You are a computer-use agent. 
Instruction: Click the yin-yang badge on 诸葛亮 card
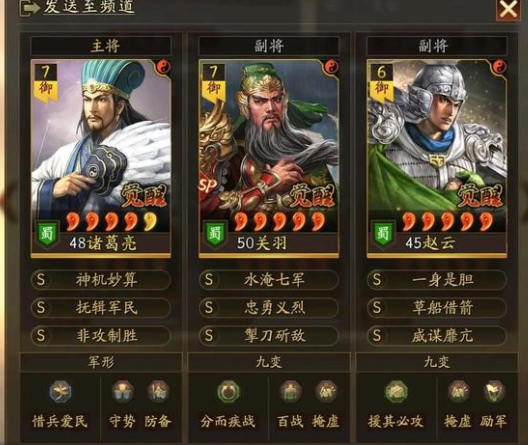coord(163,67)
